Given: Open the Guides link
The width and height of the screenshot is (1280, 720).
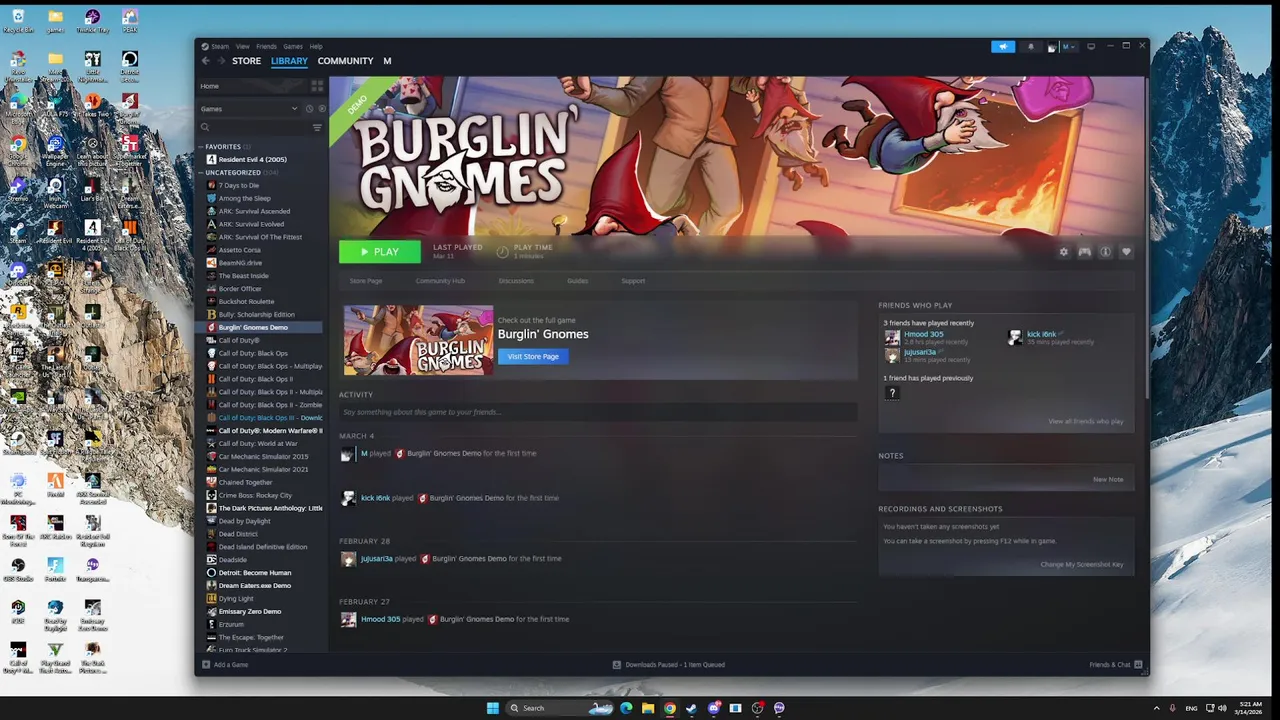Looking at the screenshot, I should pos(577,281).
